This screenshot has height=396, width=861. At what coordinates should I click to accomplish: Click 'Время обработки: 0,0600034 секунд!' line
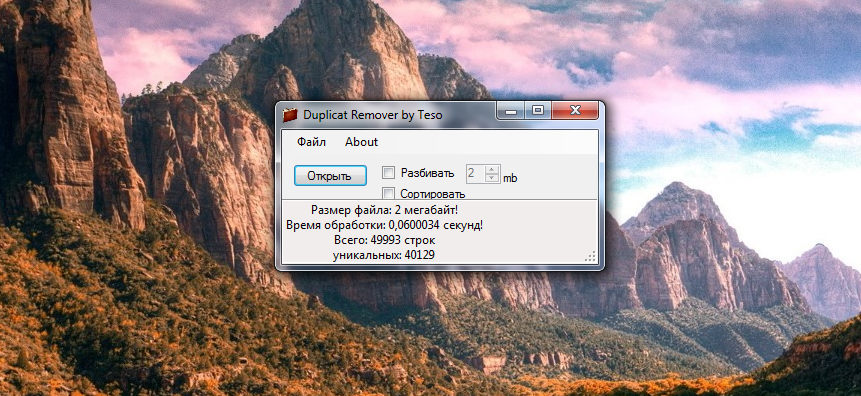click(384, 225)
